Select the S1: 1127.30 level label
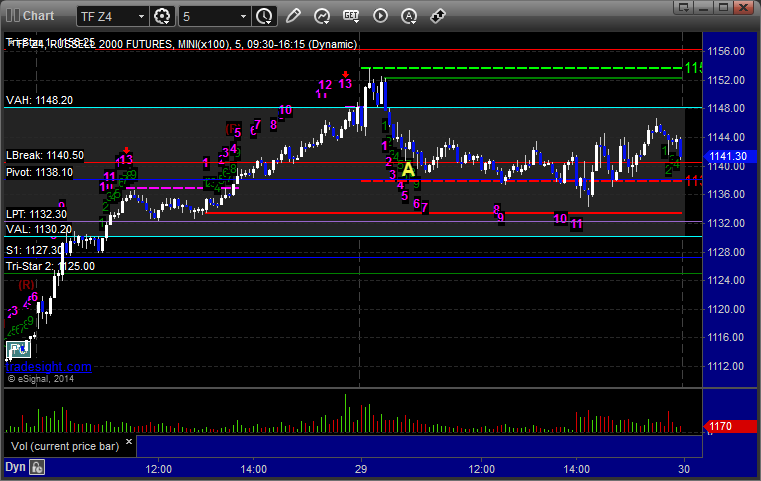Screen dimensions: 761x481 [34, 250]
